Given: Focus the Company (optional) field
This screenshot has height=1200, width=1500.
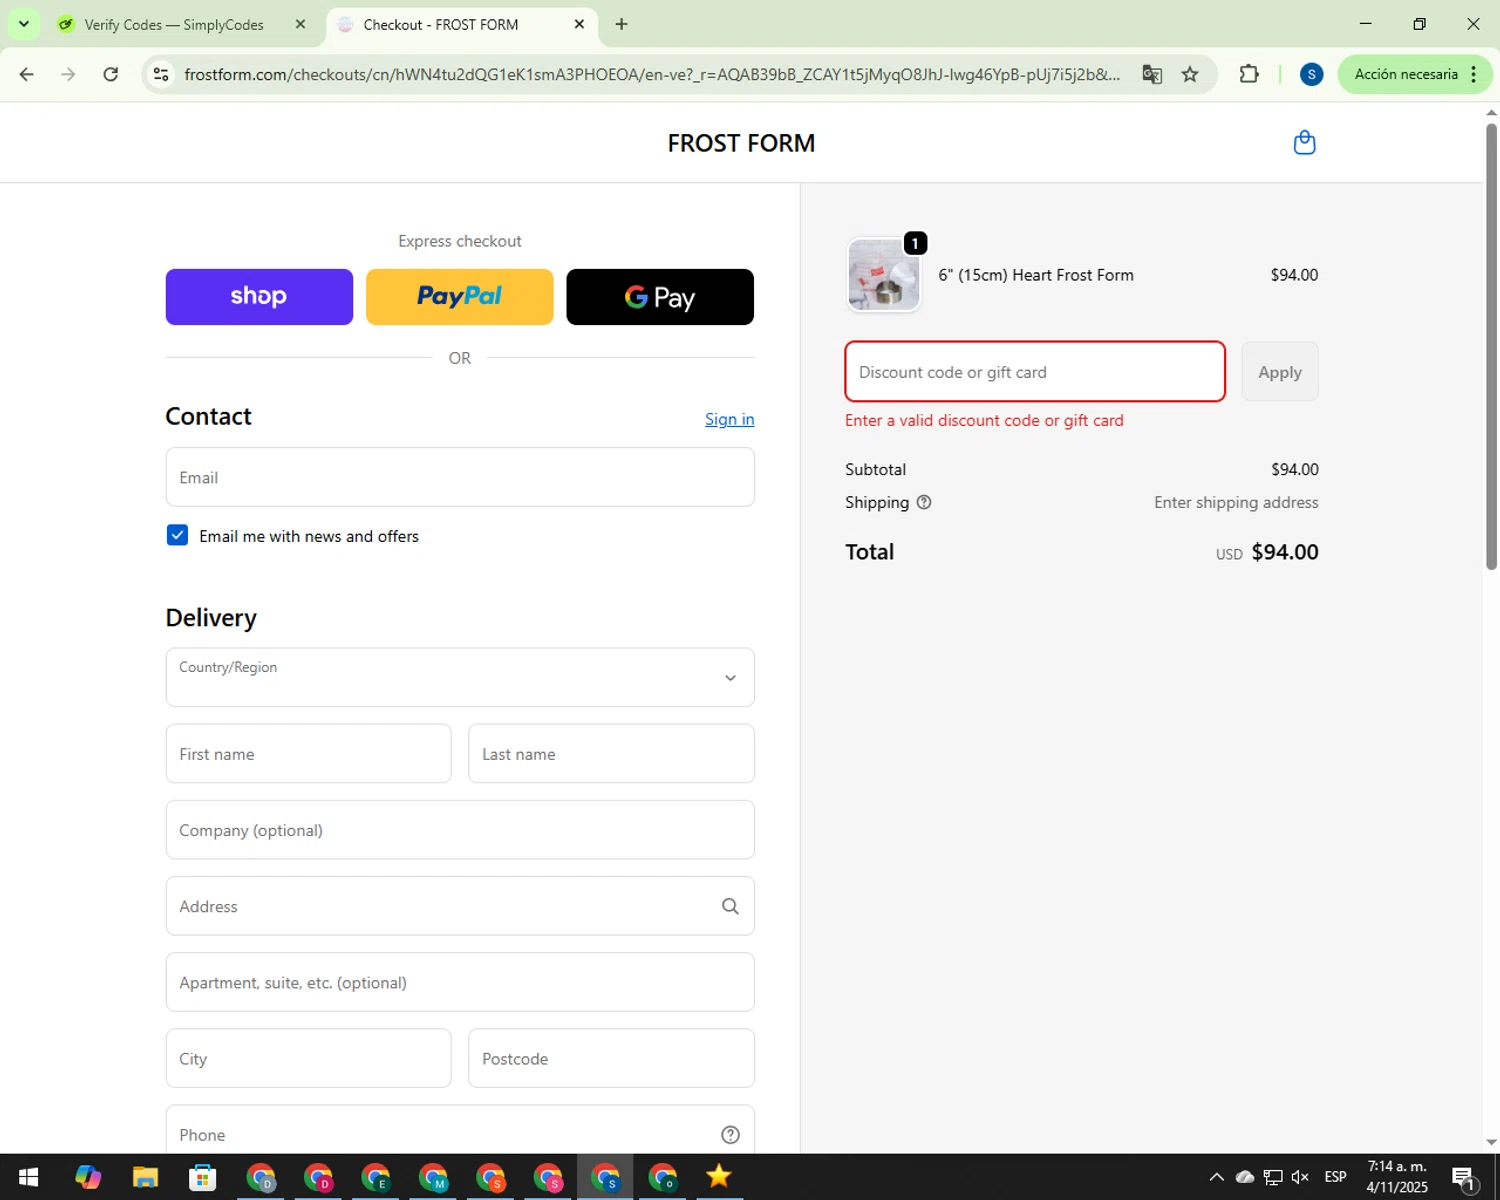Looking at the screenshot, I should pos(460,830).
